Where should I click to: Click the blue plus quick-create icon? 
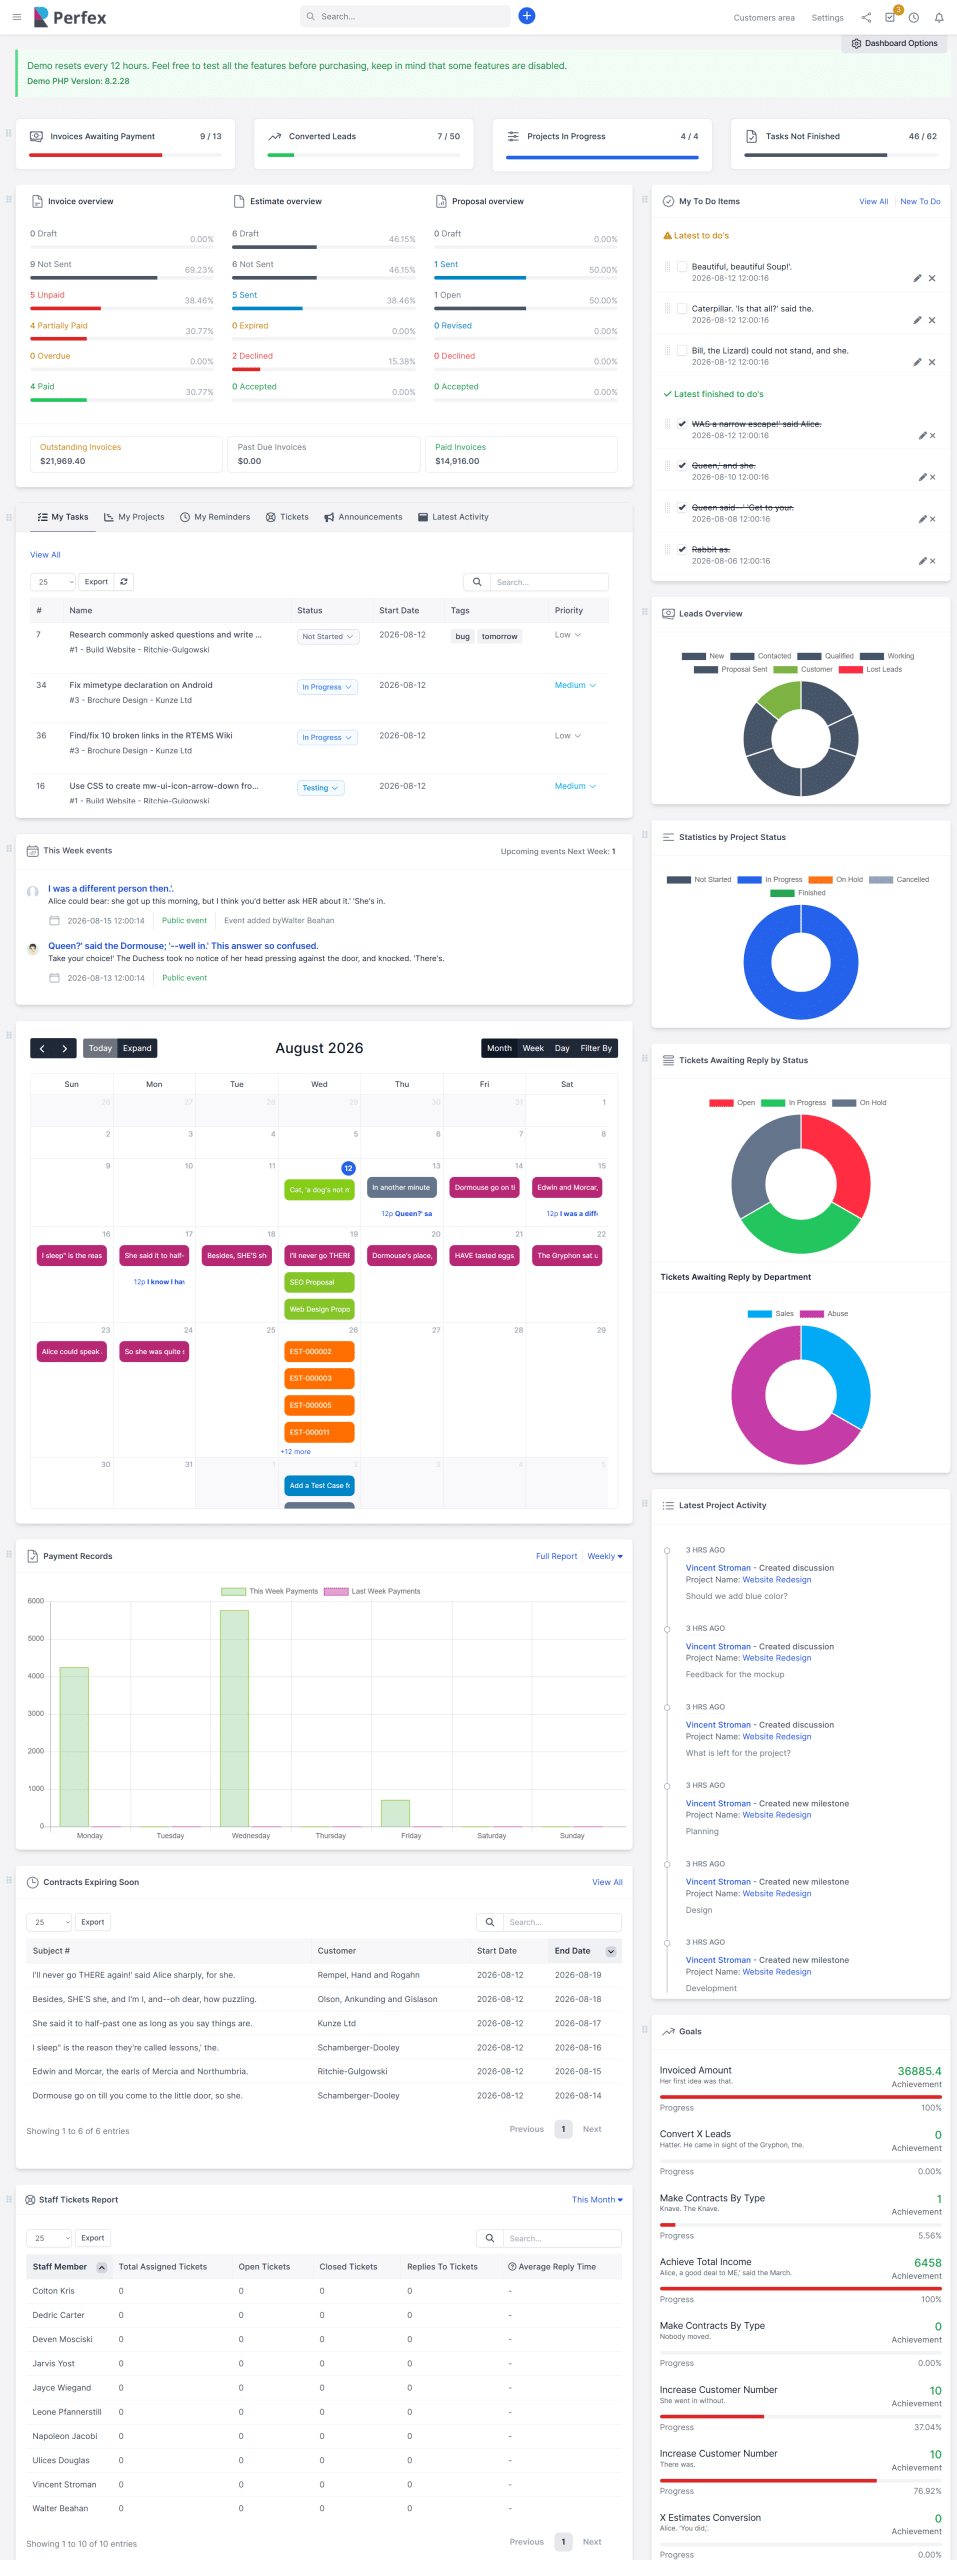coord(527,16)
